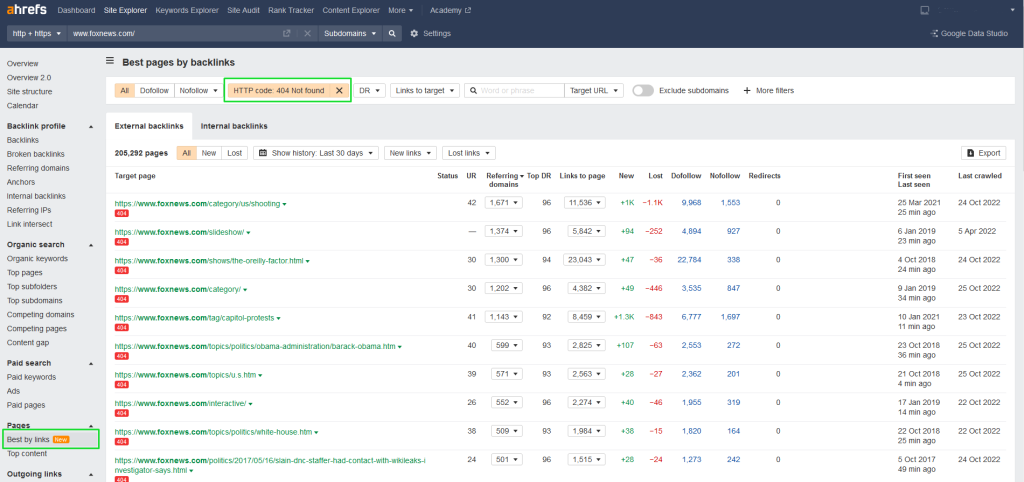Toggle Exclude subdomains switch
This screenshot has width=1024, height=482.
coord(643,91)
